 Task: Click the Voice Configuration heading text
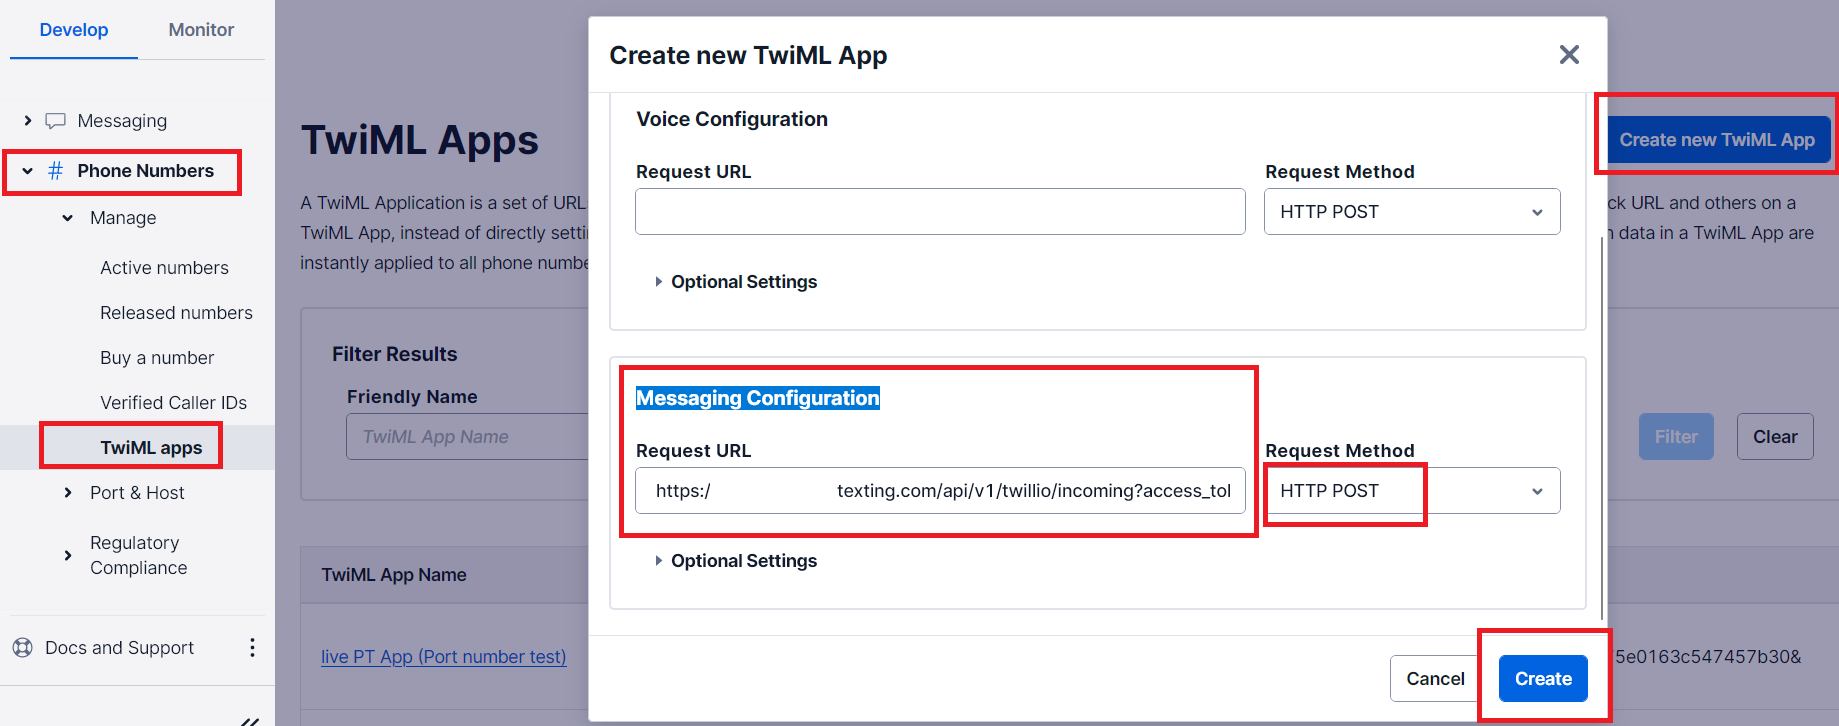[732, 119]
